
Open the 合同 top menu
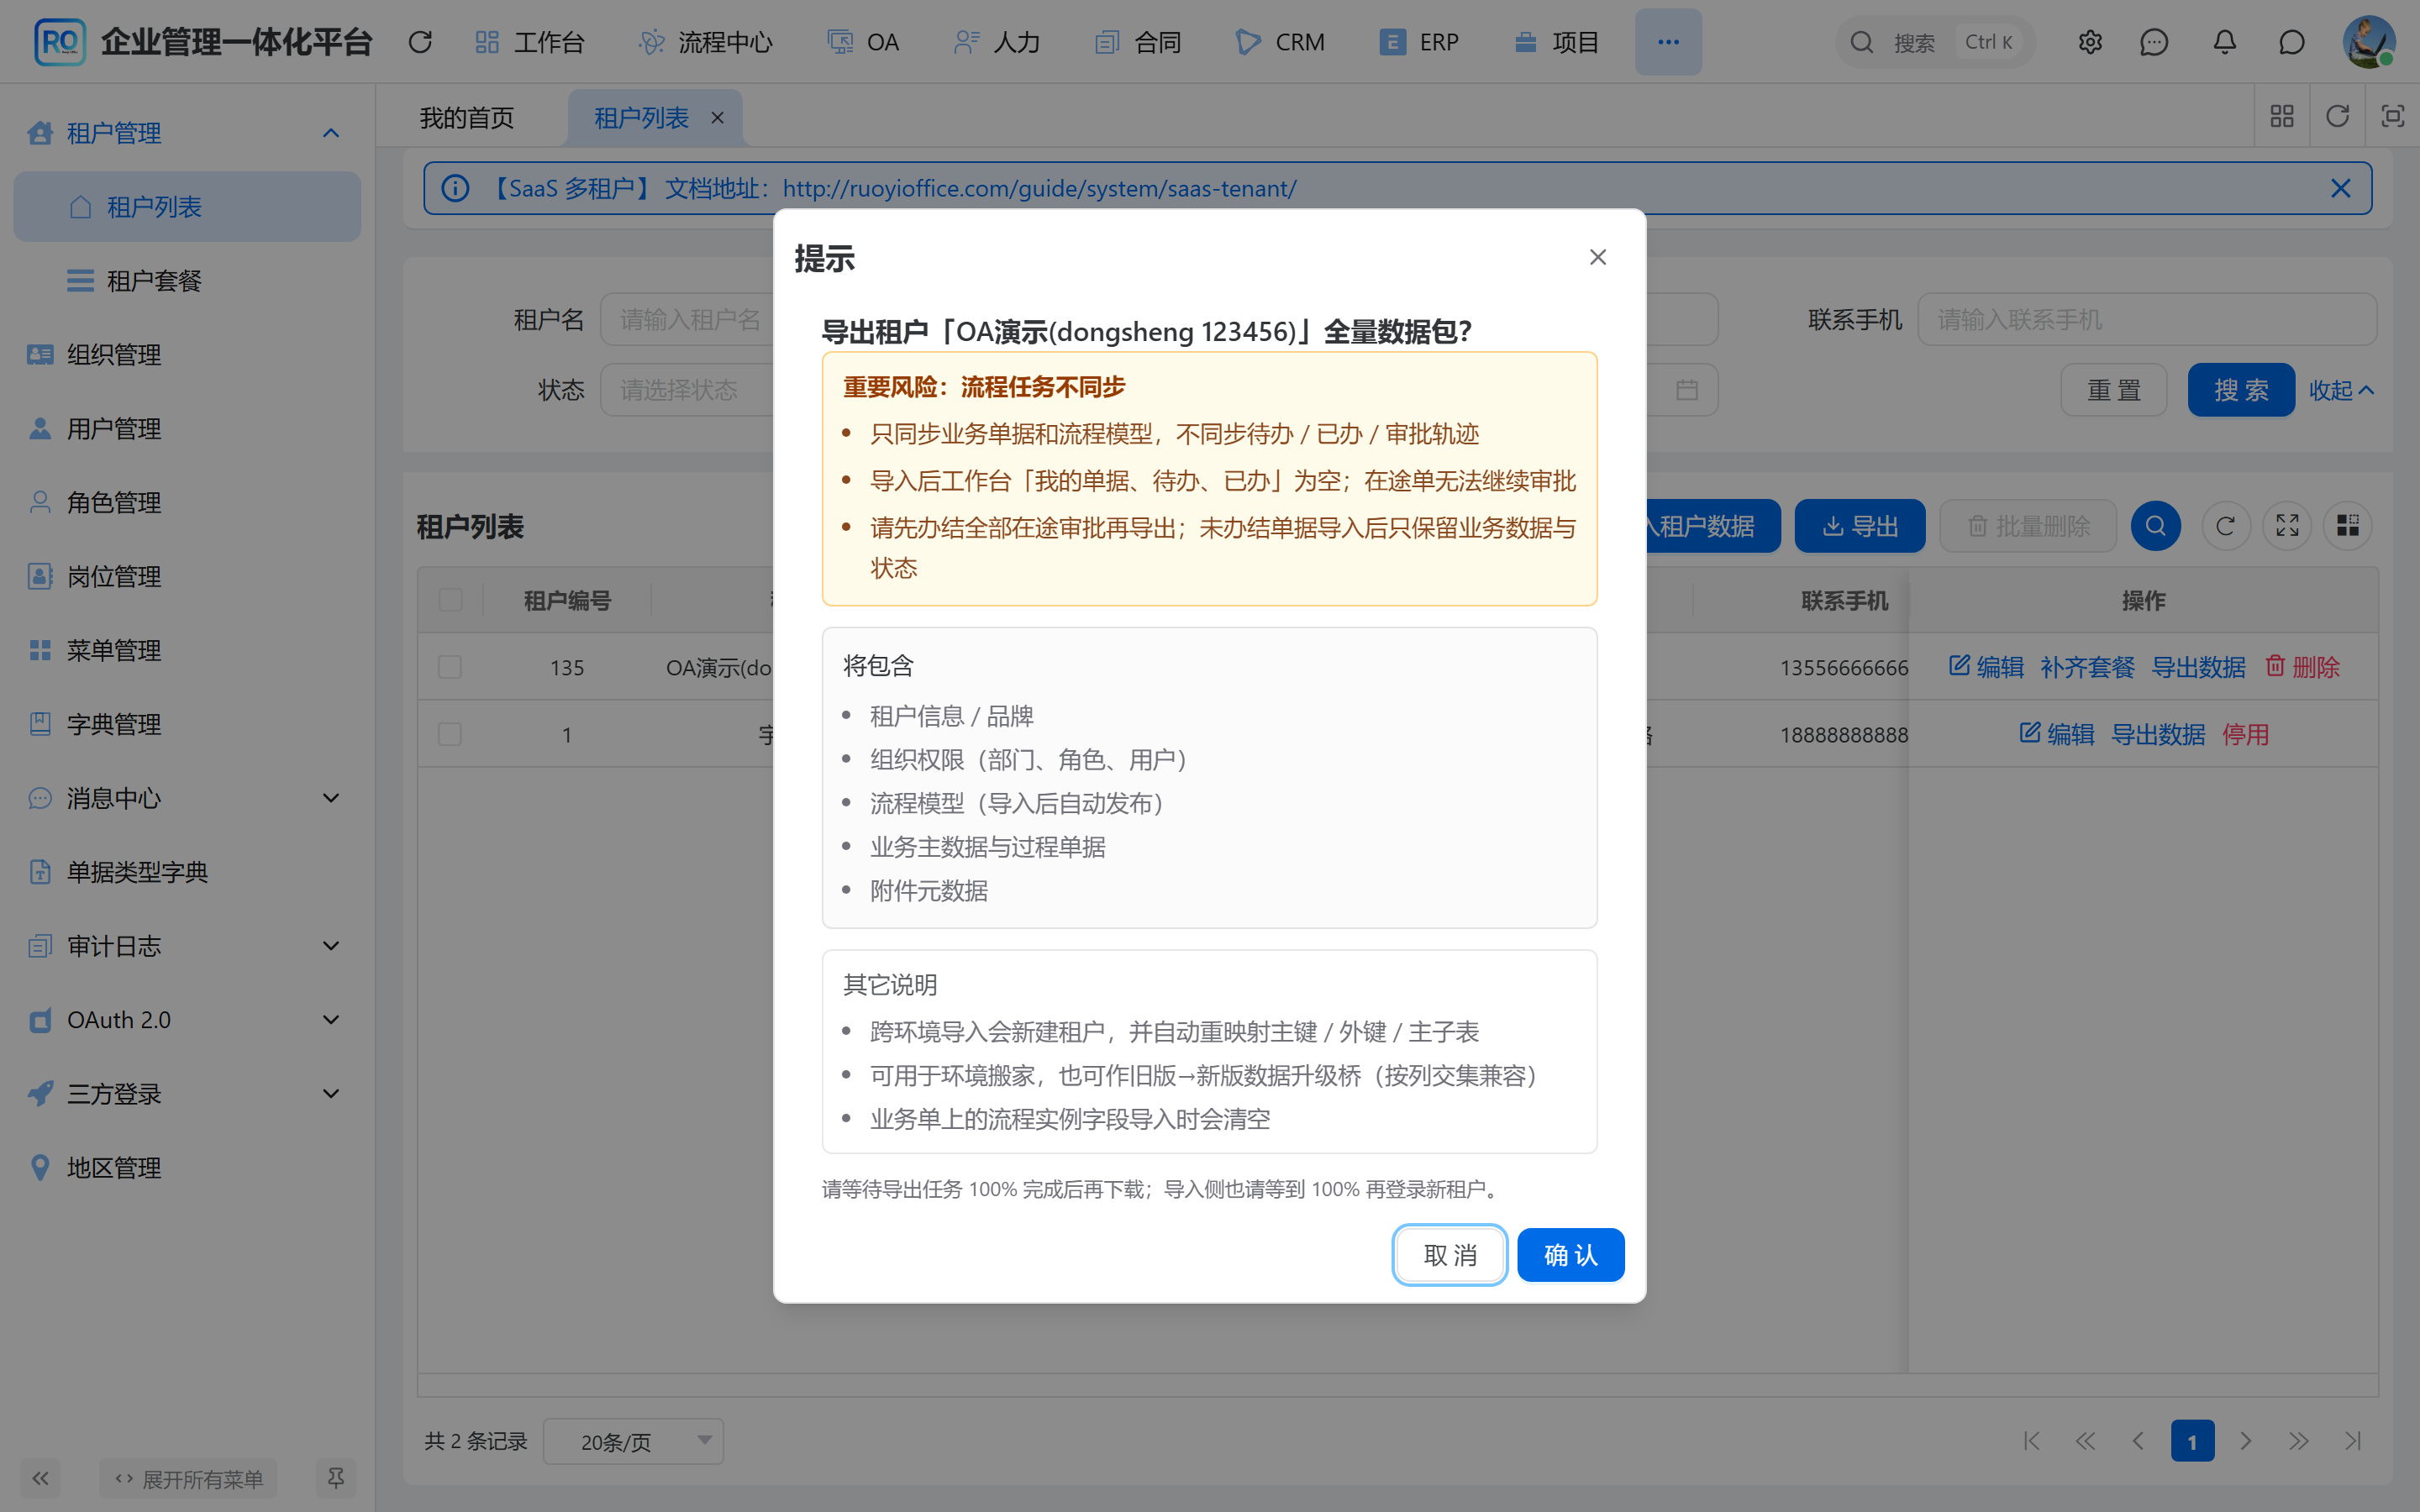[1138, 42]
